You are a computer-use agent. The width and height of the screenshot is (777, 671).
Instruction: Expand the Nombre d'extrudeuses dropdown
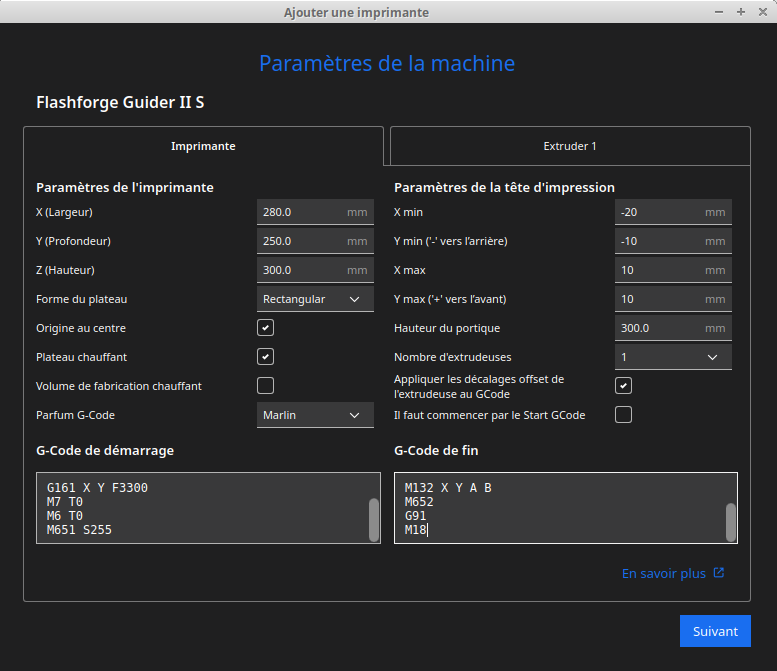click(673, 357)
